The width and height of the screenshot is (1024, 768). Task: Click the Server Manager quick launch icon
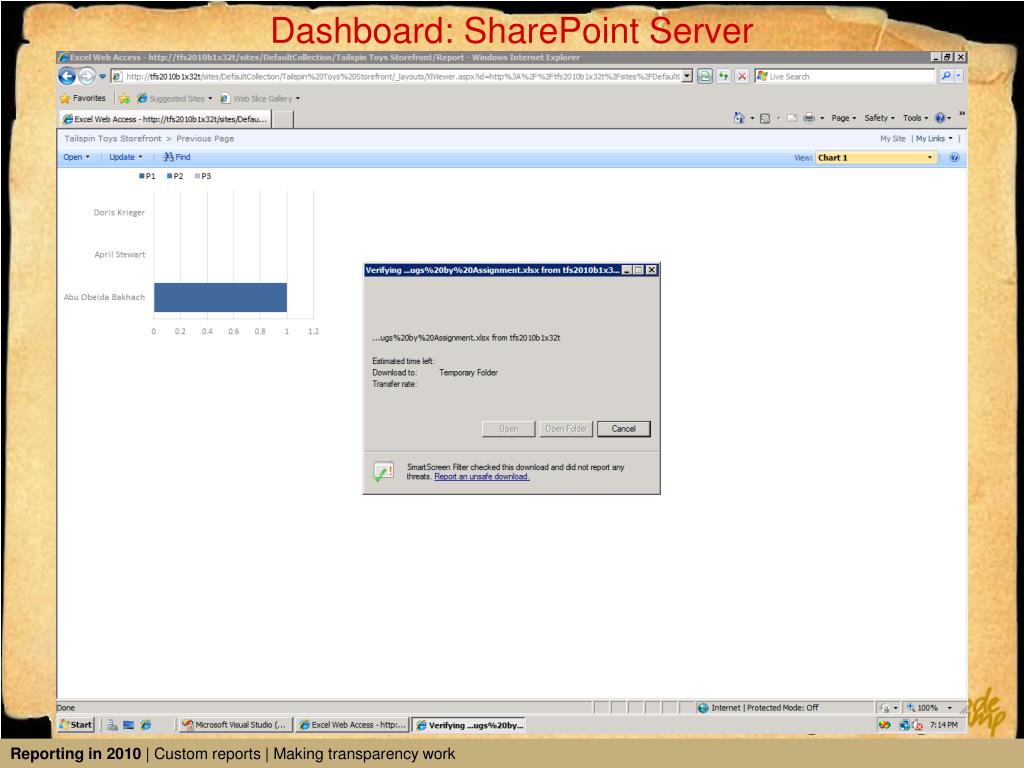pos(112,725)
